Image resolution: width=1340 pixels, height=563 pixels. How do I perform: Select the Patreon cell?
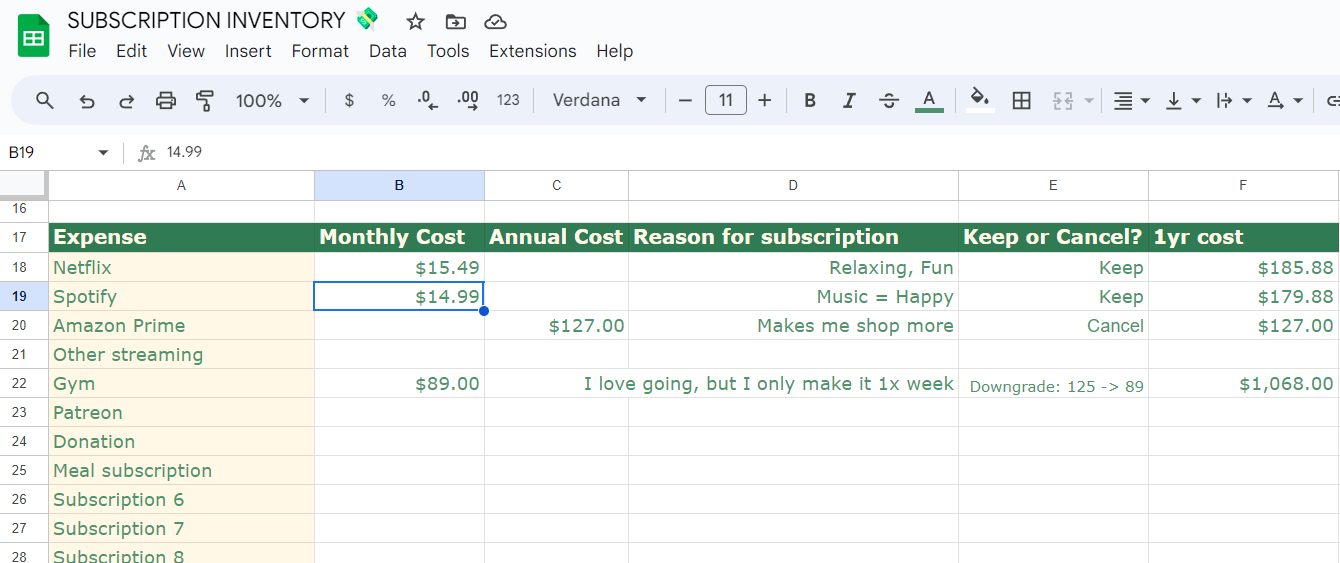tap(181, 413)
